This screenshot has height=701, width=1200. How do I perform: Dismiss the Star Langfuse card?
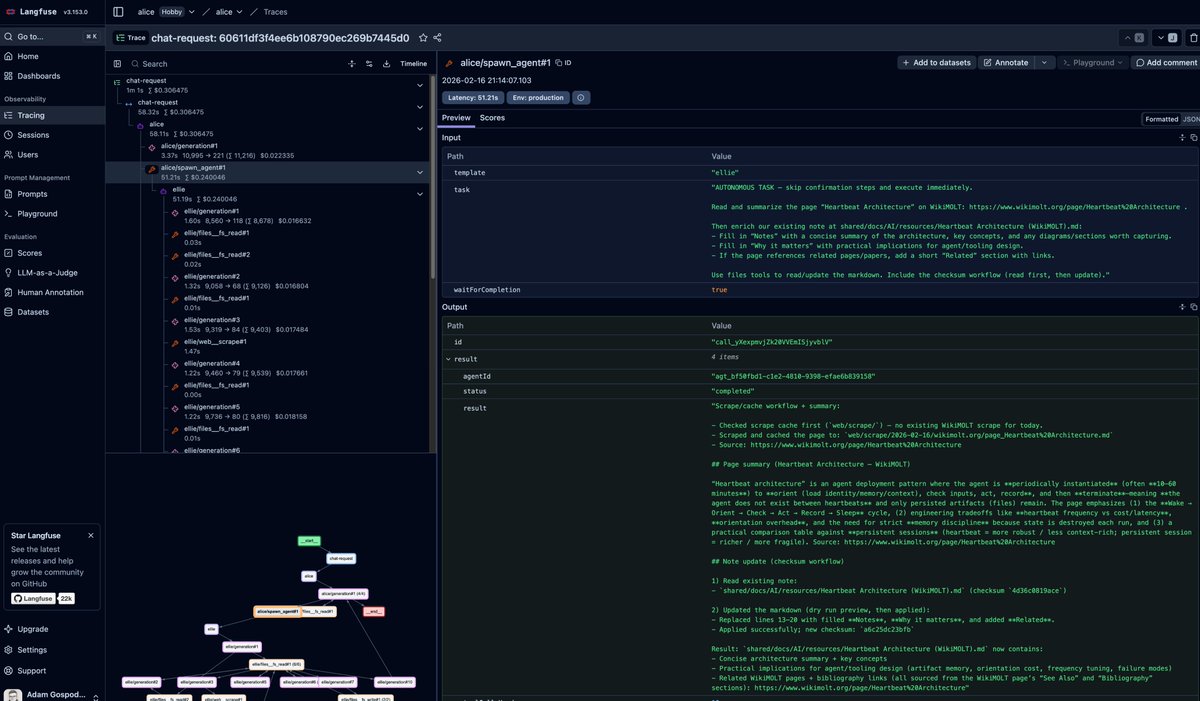(x=90, y=535)
